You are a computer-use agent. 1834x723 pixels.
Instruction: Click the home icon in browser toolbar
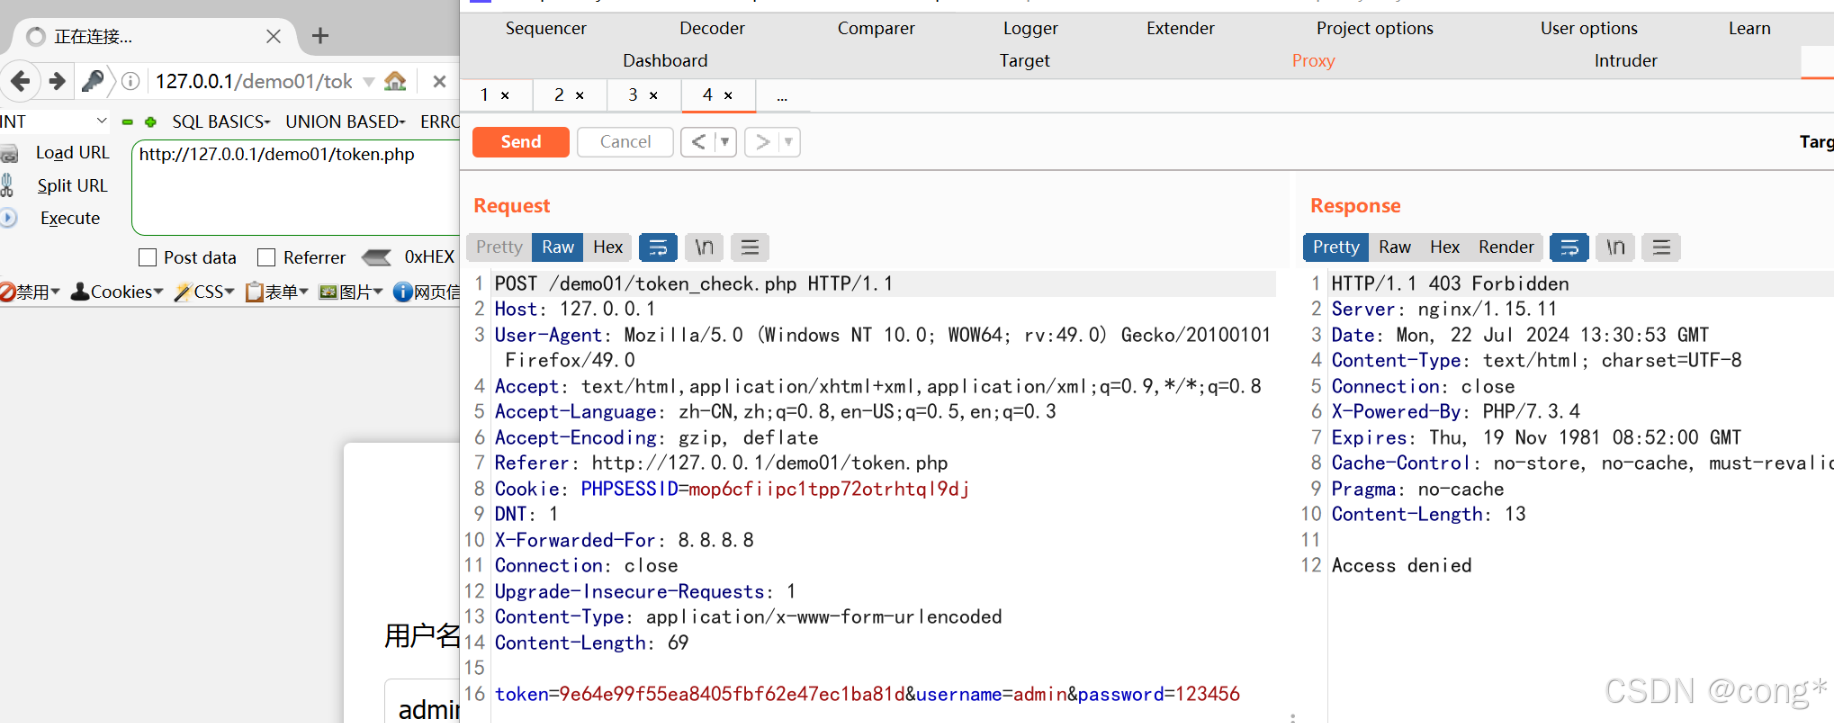[x=395, y=81]
